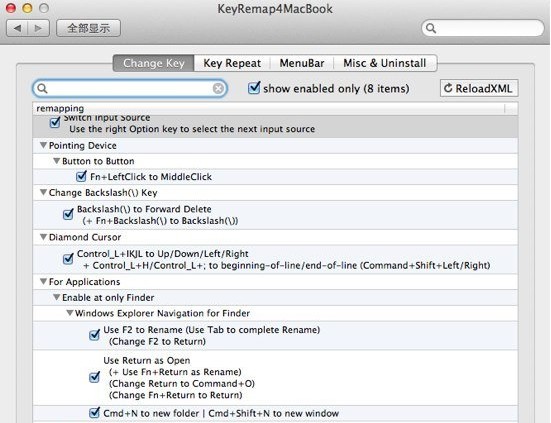551x423 pixels.
Task: Collapse Enable at only Finder group
Action: (x=57, y=297)
